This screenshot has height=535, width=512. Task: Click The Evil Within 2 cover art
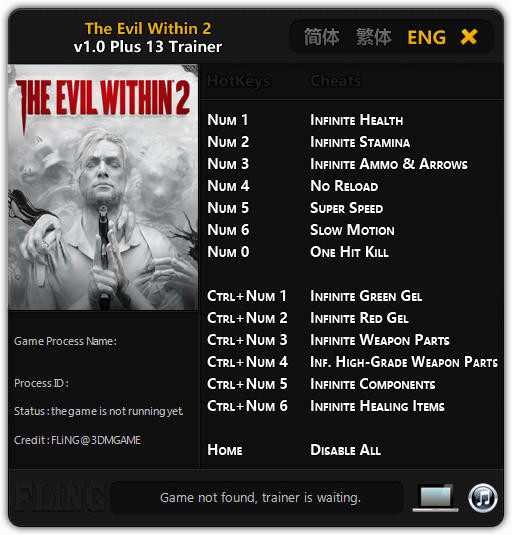(x=103, y=187)
